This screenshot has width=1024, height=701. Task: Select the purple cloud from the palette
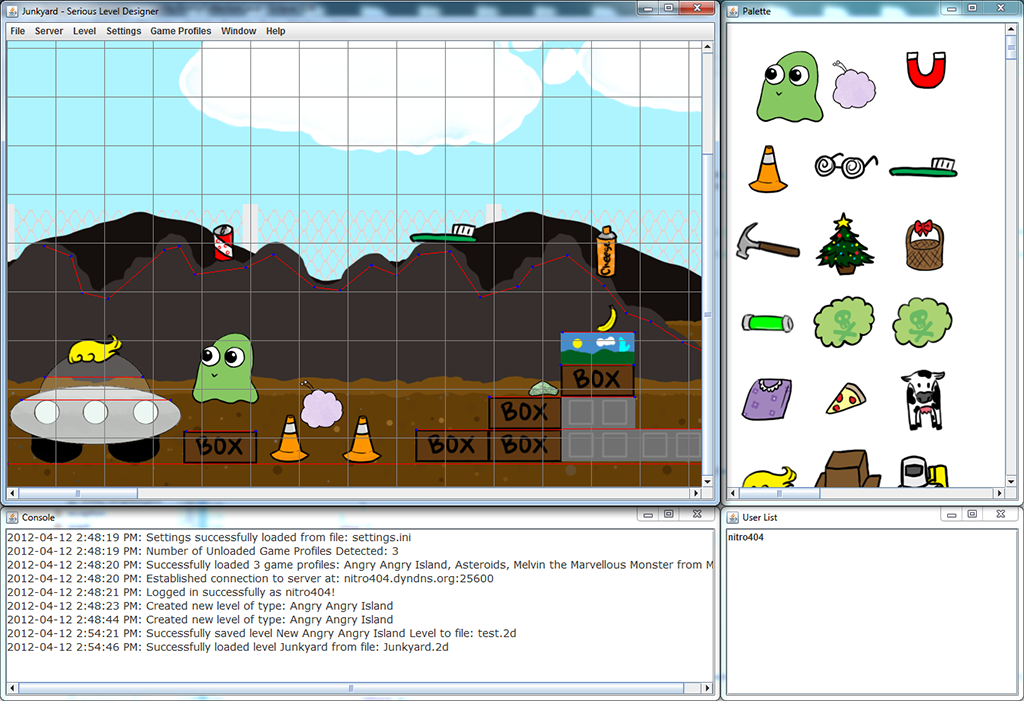853,88
